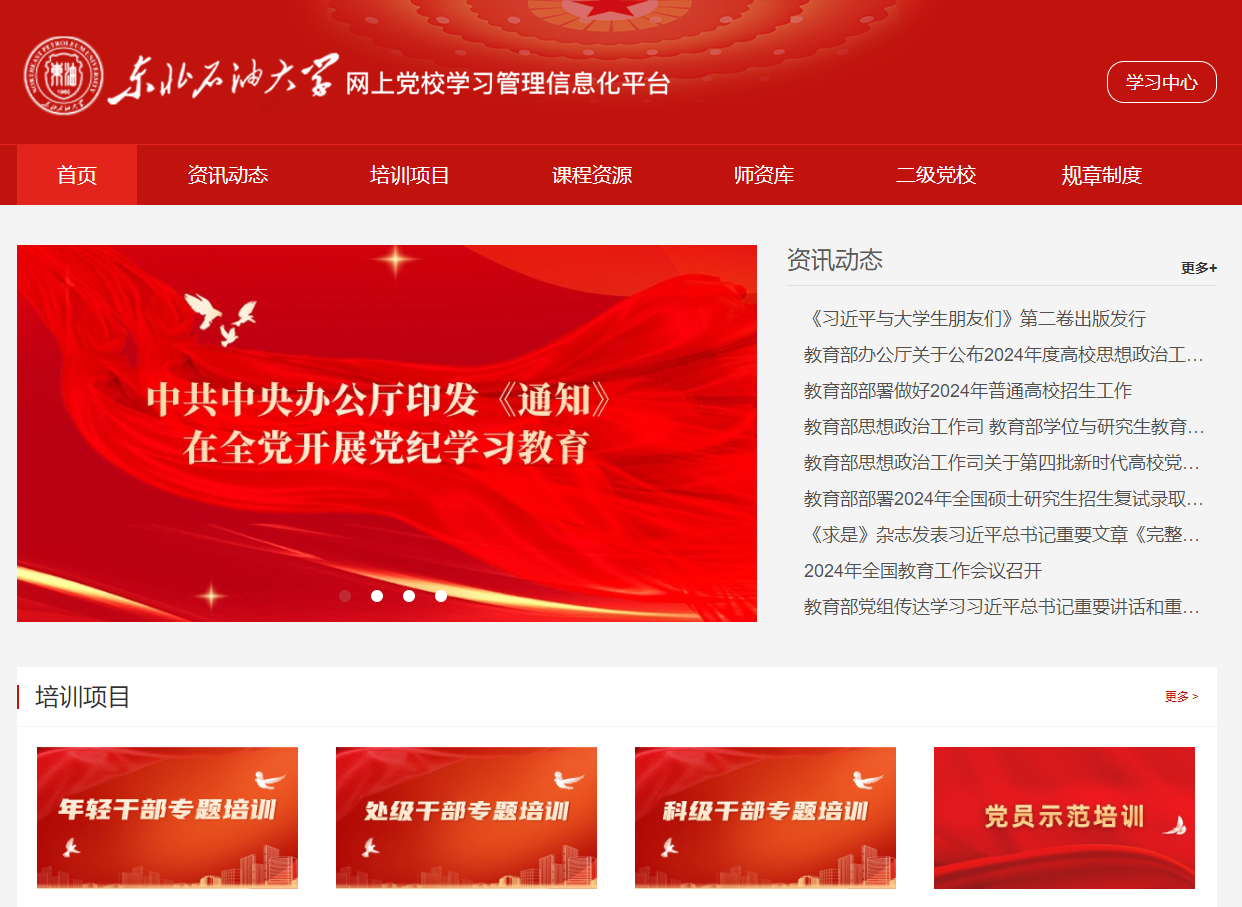Open news 教育部党组传达学习习近平总书记重要讲话和重…
The width and height of the screenshot is (1242, 907).
coord(1004,607)
